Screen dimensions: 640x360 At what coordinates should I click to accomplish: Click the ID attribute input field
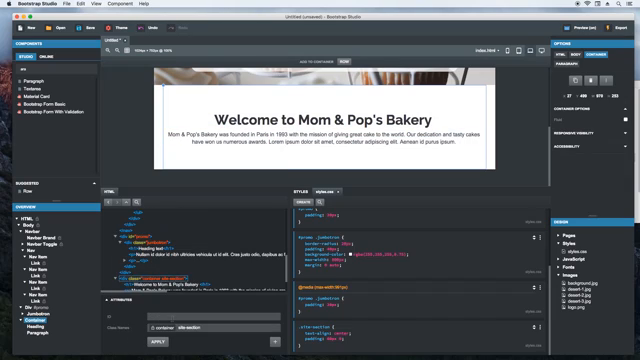point(213,316)
